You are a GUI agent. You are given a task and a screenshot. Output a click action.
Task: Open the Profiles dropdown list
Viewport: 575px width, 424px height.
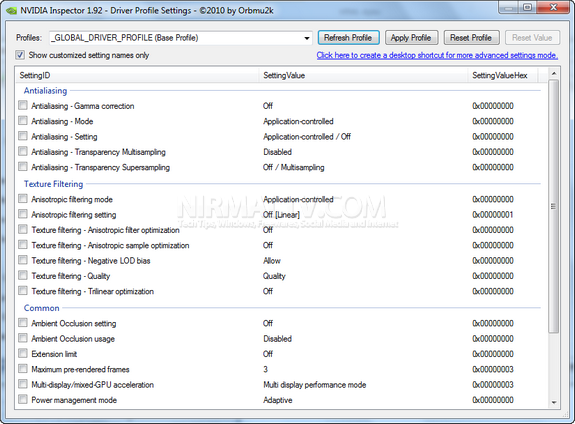pyautogui.click(x=307, y=38)
